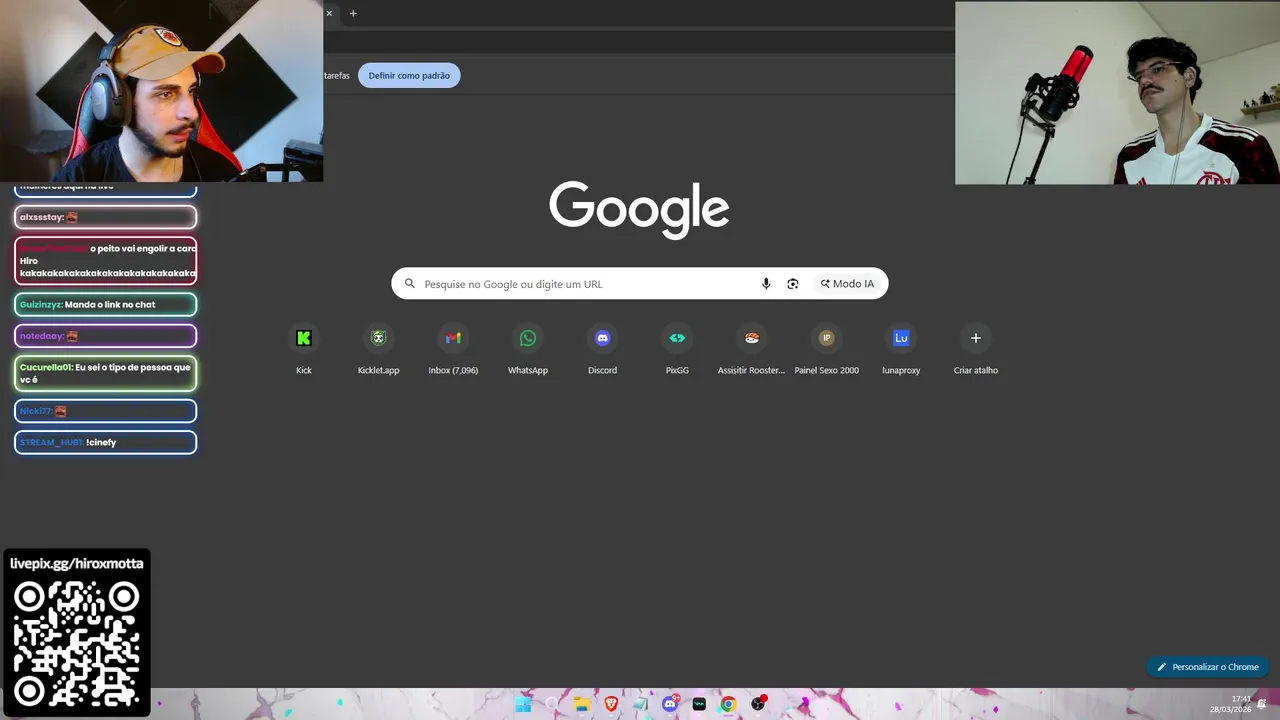
Task: Click the Google logo
Action: click(x=639, y=209)
